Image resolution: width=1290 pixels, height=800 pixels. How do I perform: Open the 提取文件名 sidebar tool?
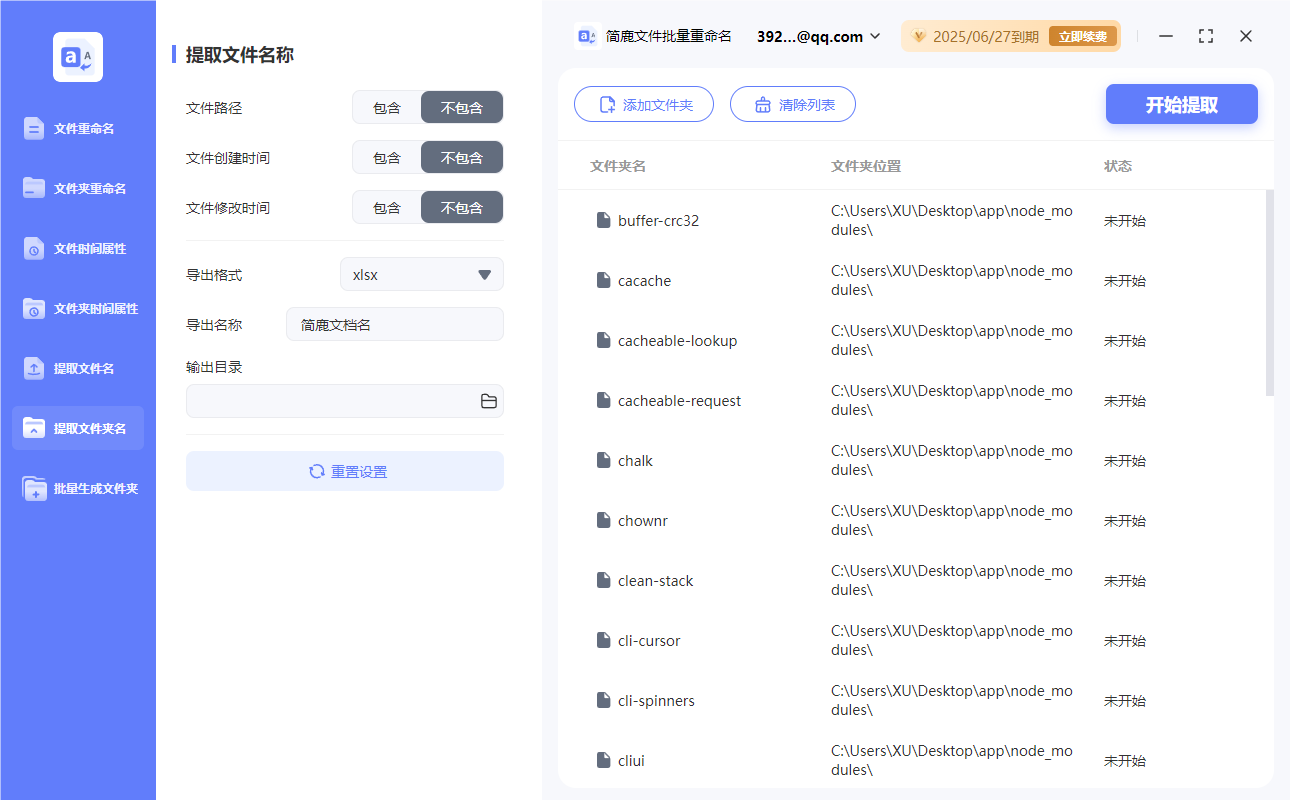(x=77, y=368)
